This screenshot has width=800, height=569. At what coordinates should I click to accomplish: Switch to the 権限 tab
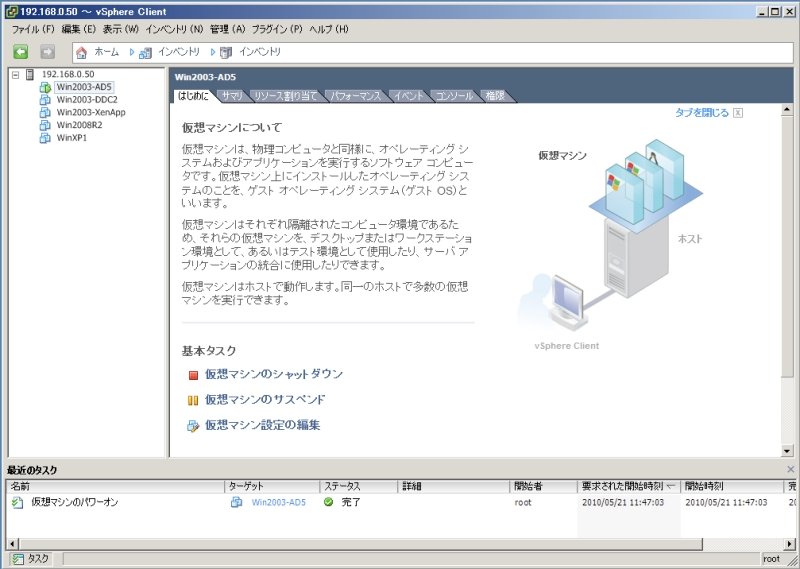pos(494,95)
